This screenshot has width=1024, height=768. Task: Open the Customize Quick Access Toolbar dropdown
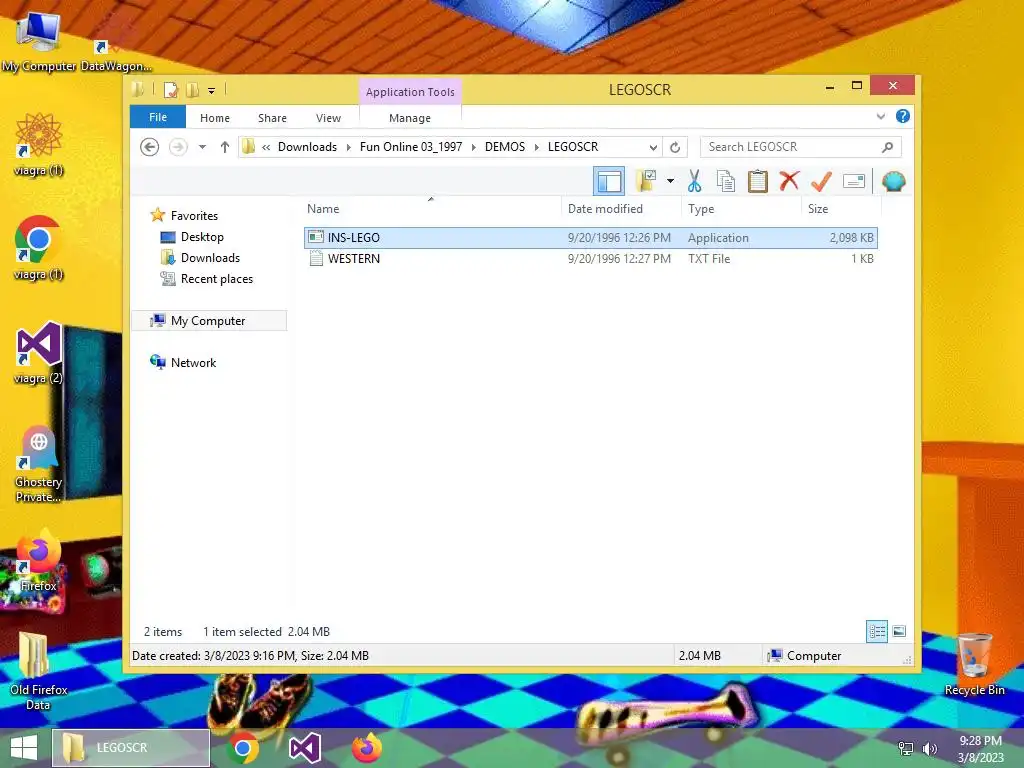tap(212, 90)
